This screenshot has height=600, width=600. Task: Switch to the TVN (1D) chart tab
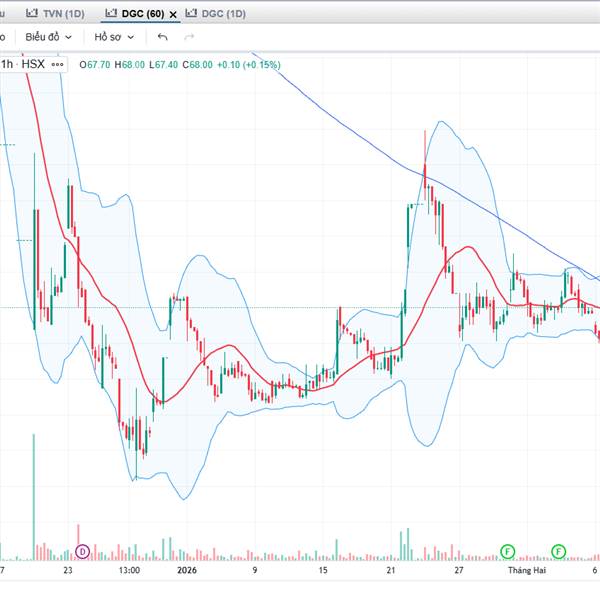click(x=55, y=14)
